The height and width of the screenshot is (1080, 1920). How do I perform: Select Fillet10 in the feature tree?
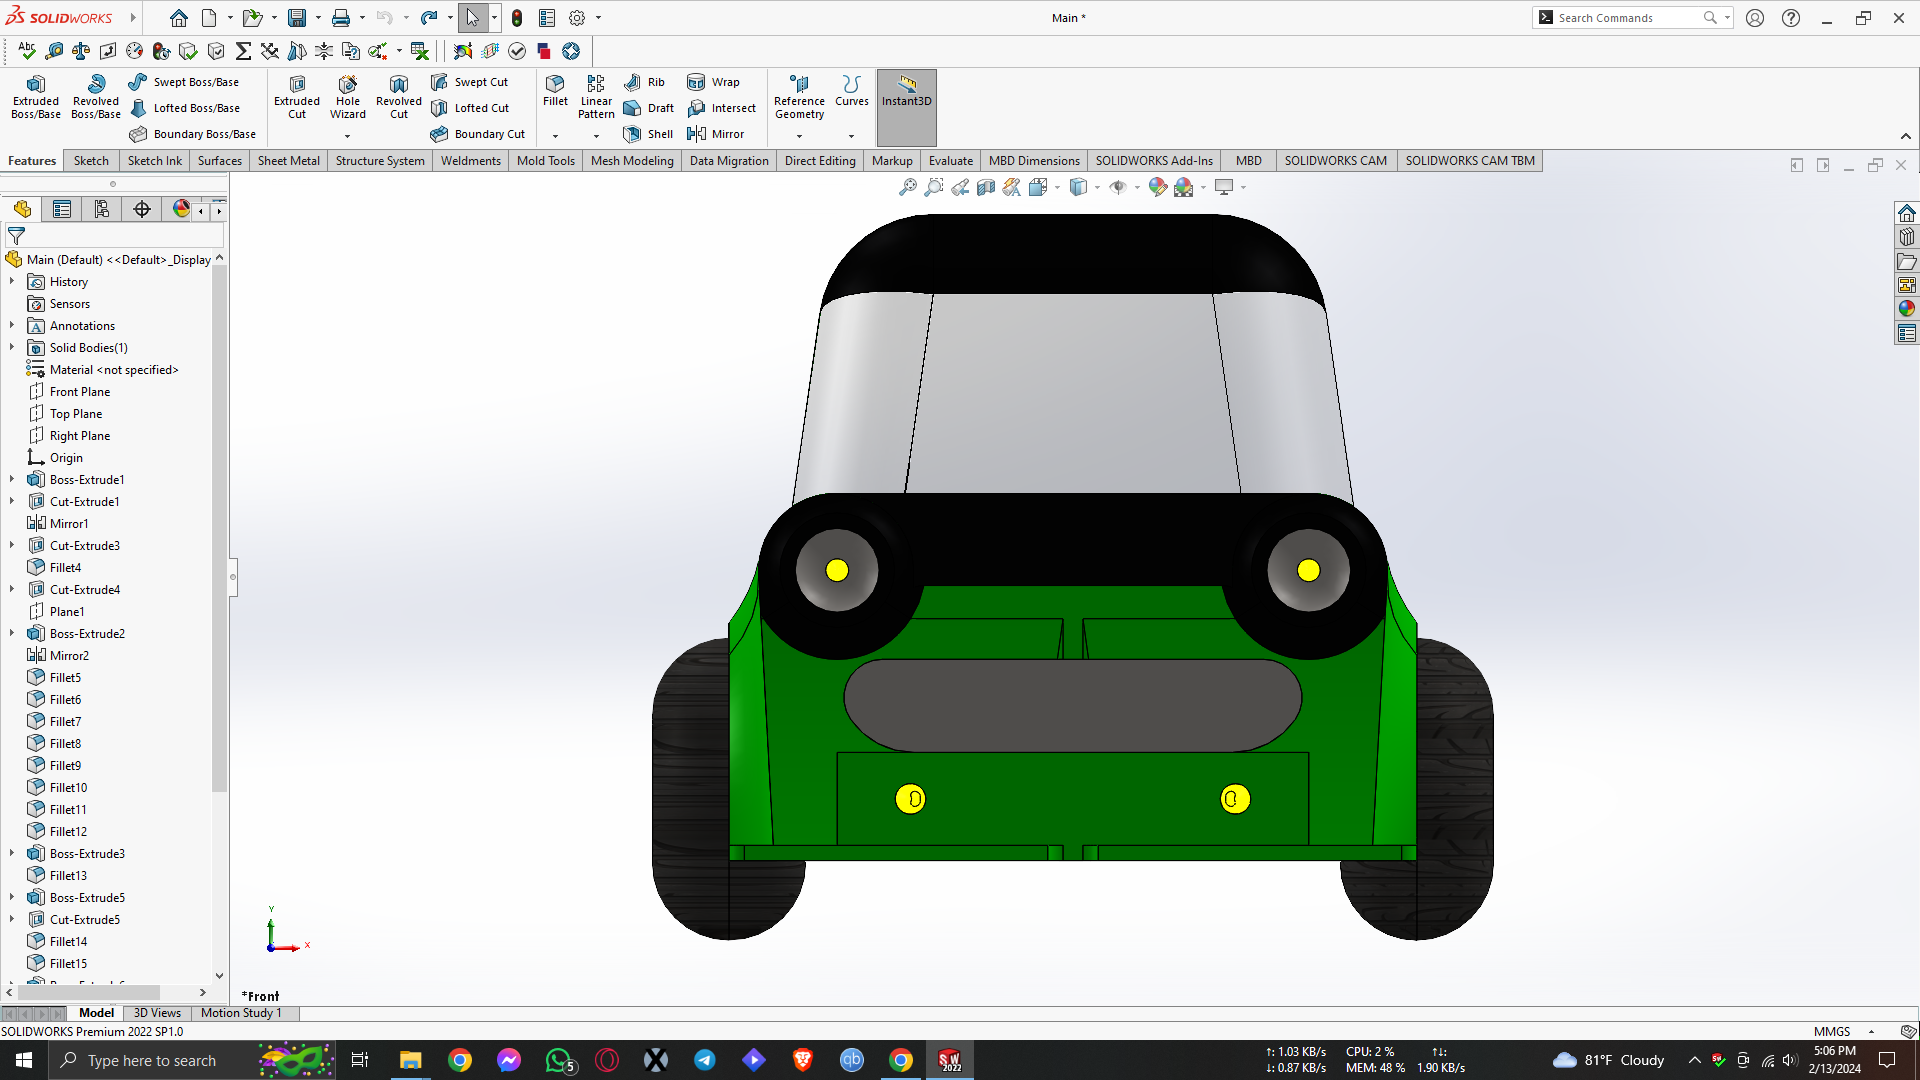click(x=68, y=787)
